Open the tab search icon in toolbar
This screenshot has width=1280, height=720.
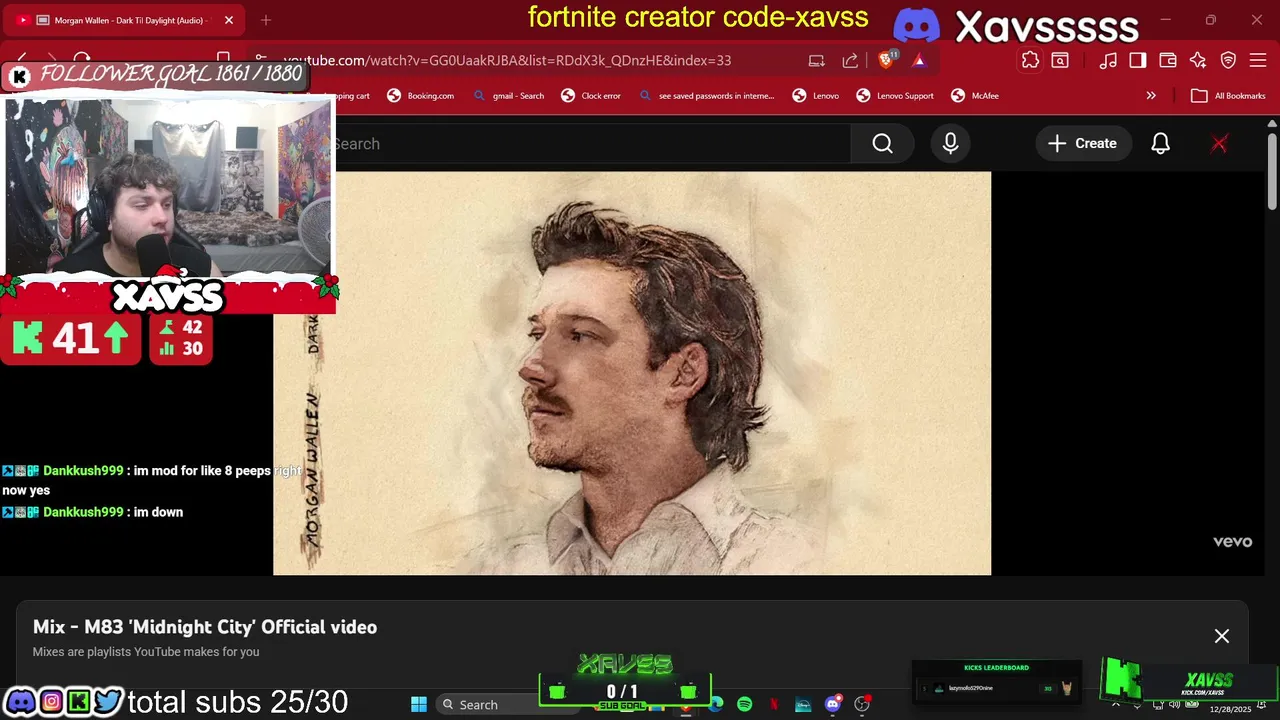coord(1060,60)
